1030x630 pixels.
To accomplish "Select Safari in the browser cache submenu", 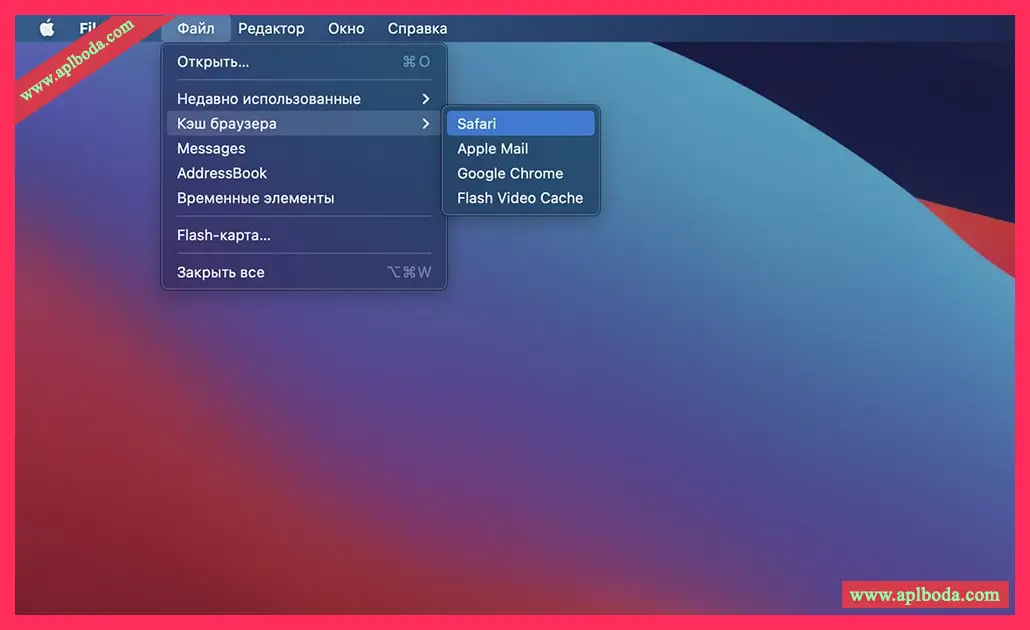I will point(477,124).
